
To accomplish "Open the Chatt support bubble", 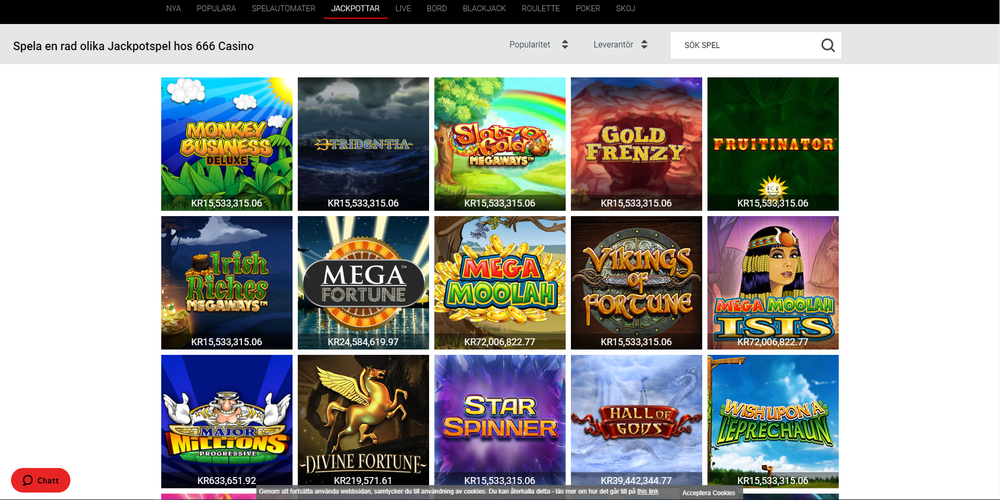I will tap(41, 480).
